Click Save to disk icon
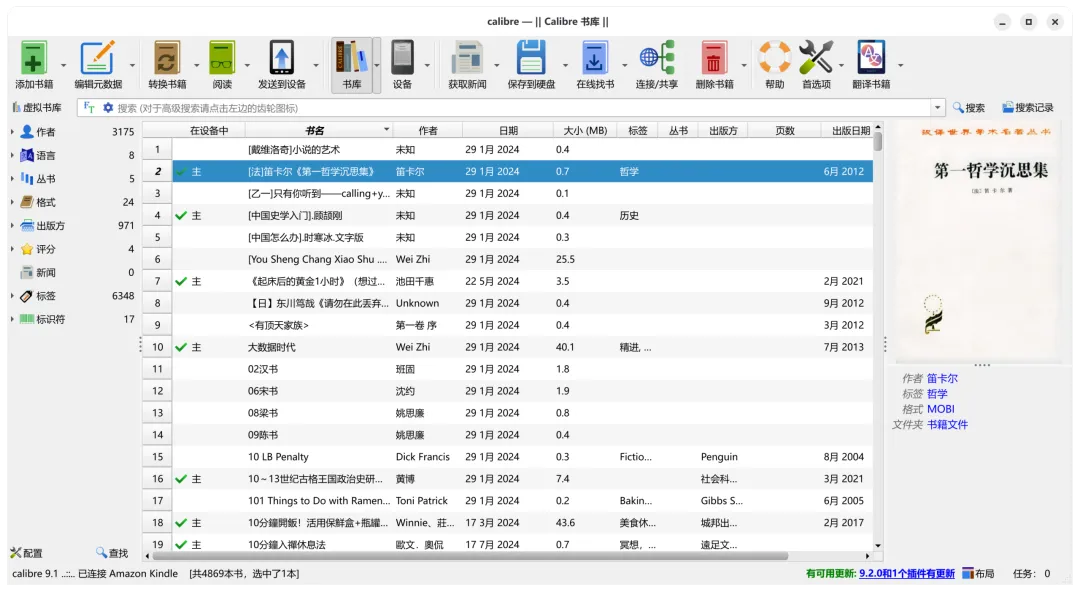 point(531,58)
